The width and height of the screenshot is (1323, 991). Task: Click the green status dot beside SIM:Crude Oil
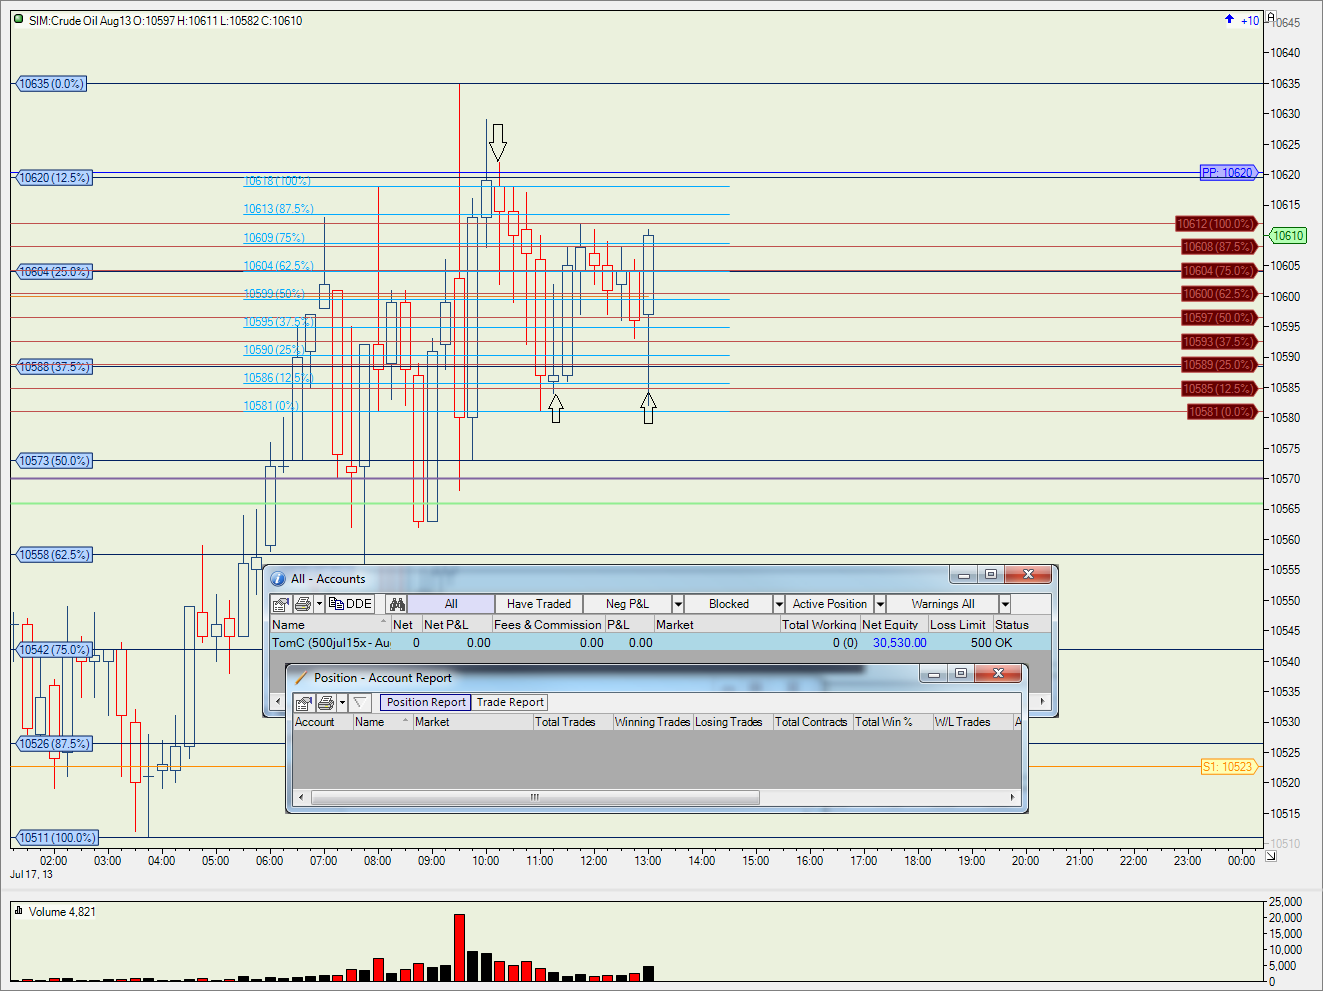point(18,19)
